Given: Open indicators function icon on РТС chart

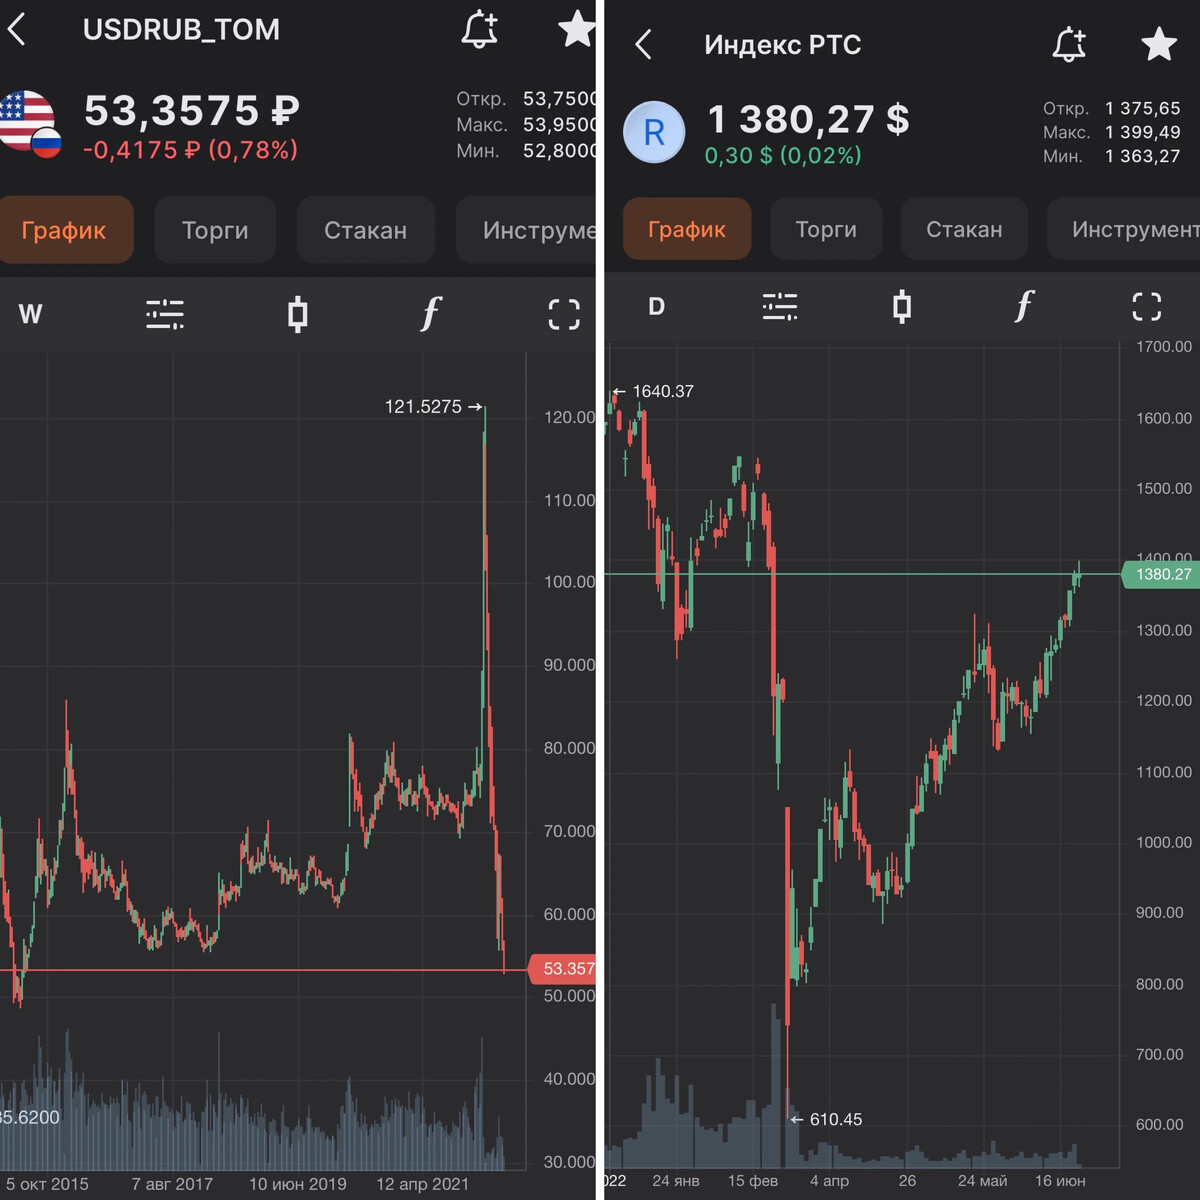Looking at the screenshot, I should coord(1023,306).
